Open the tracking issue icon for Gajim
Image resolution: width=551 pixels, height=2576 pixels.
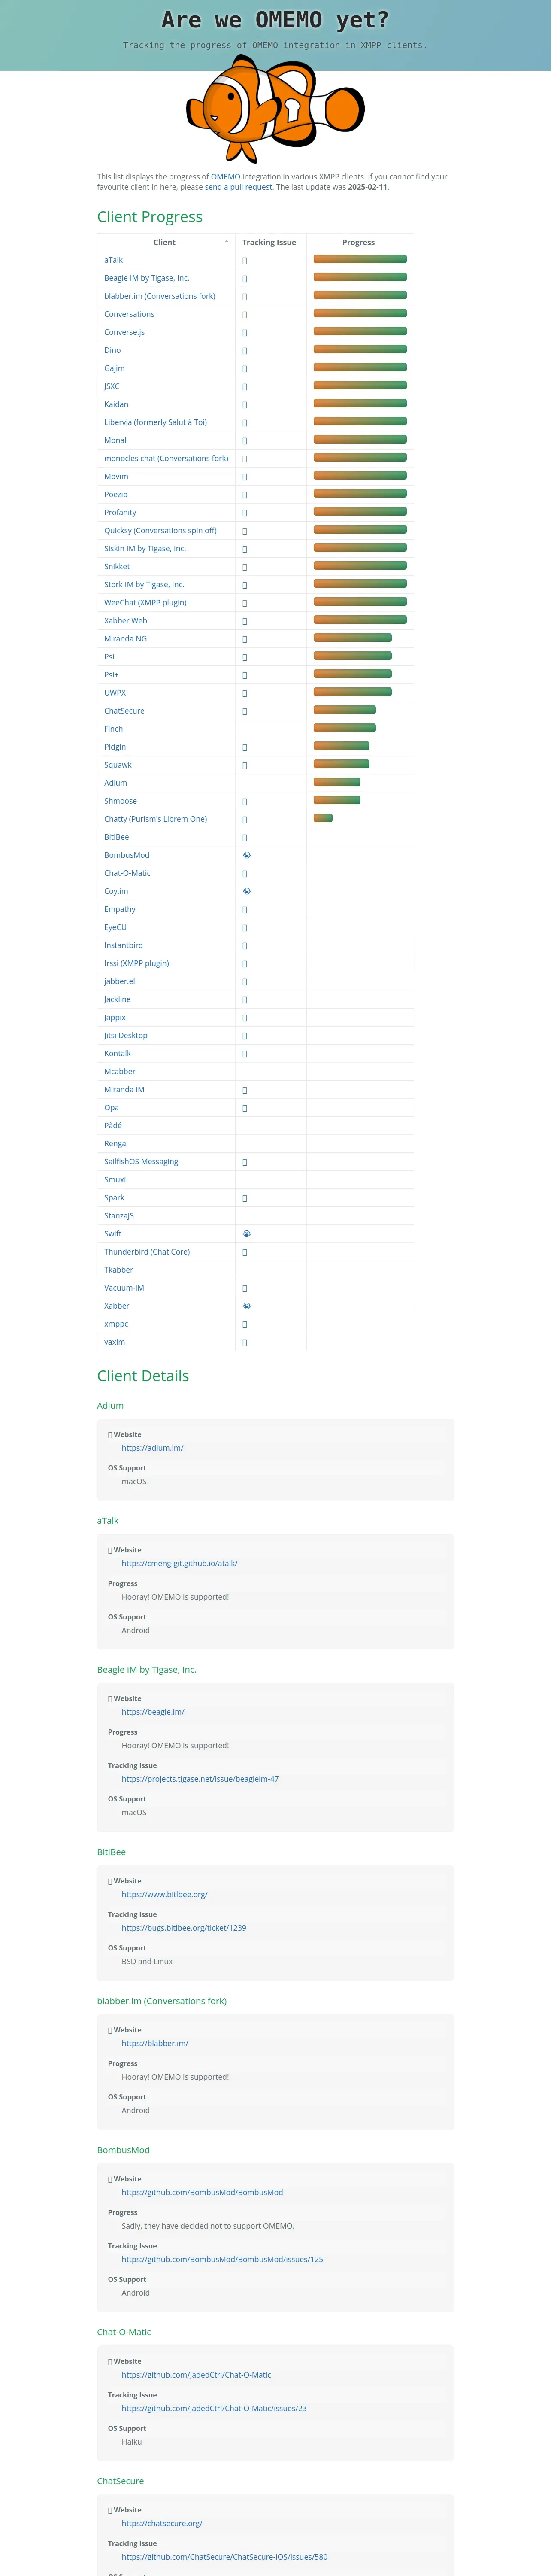click(245, 369)
